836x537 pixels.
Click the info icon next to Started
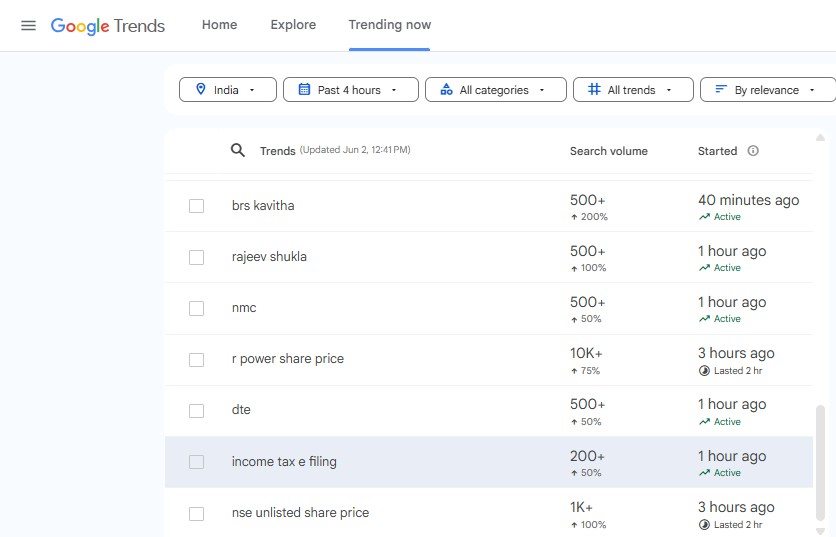(753, 151)
